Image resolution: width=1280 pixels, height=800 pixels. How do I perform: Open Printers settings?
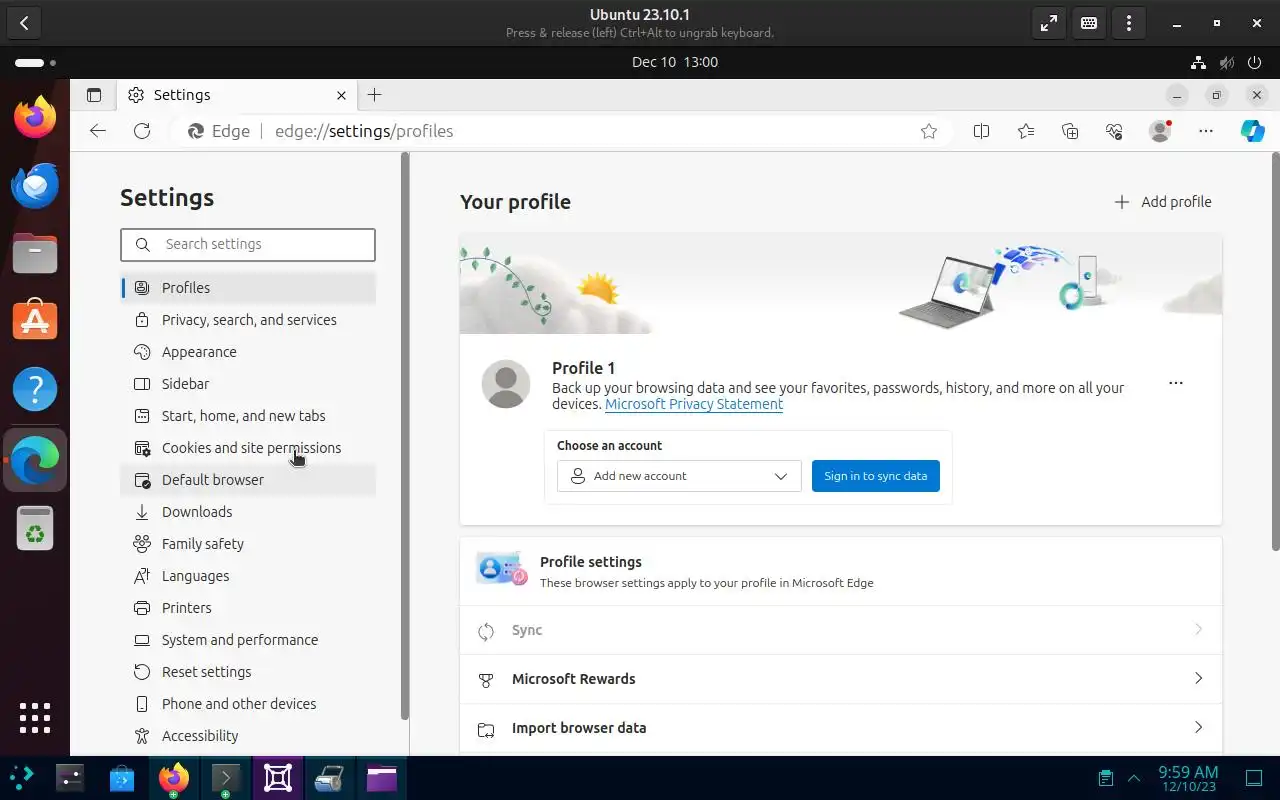point(248,608)
